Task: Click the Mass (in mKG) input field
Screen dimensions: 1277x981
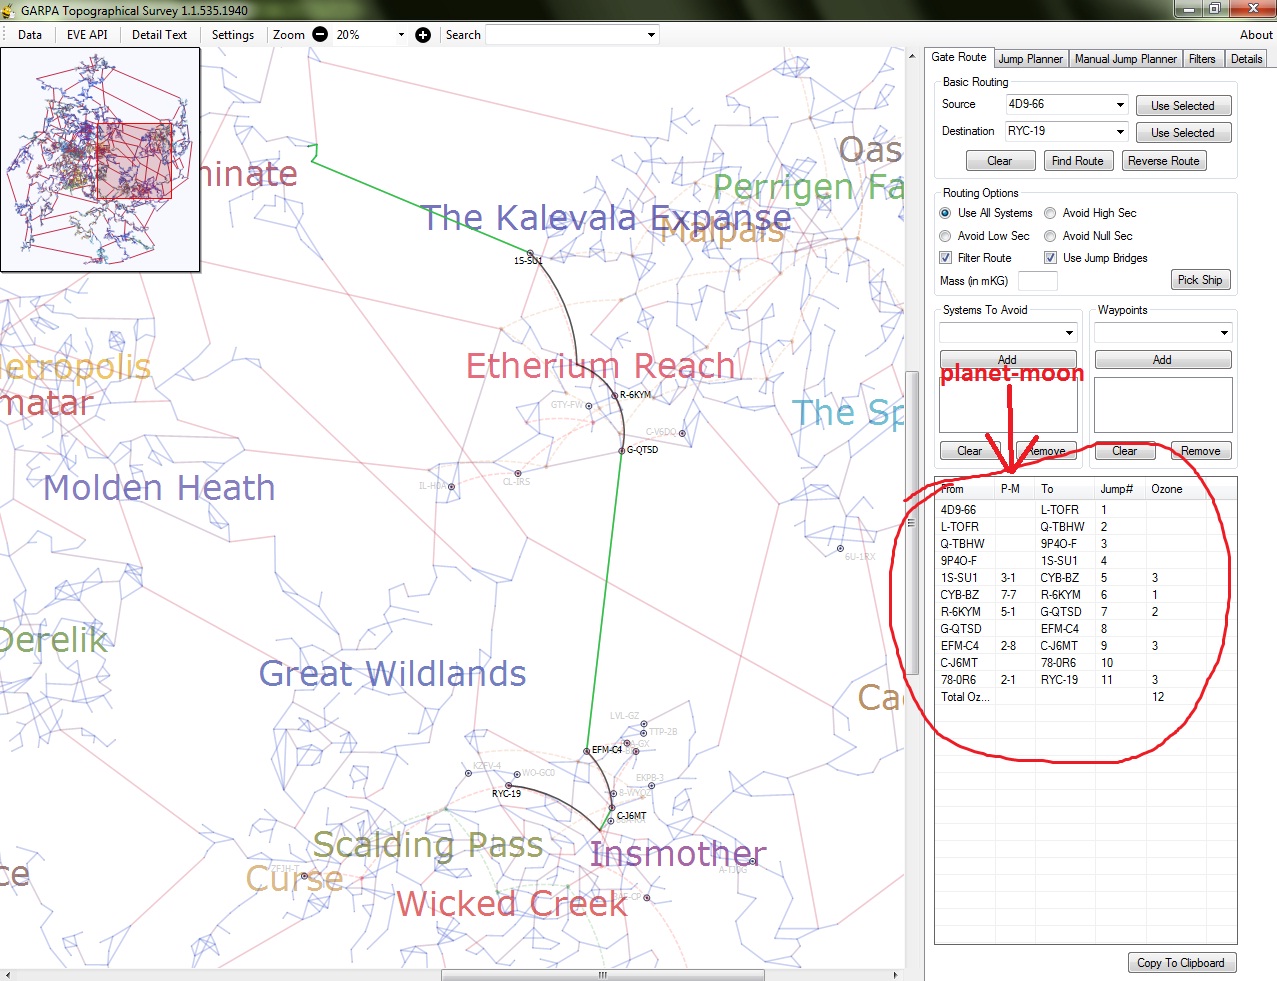Action: click(x=1037, y=281)
